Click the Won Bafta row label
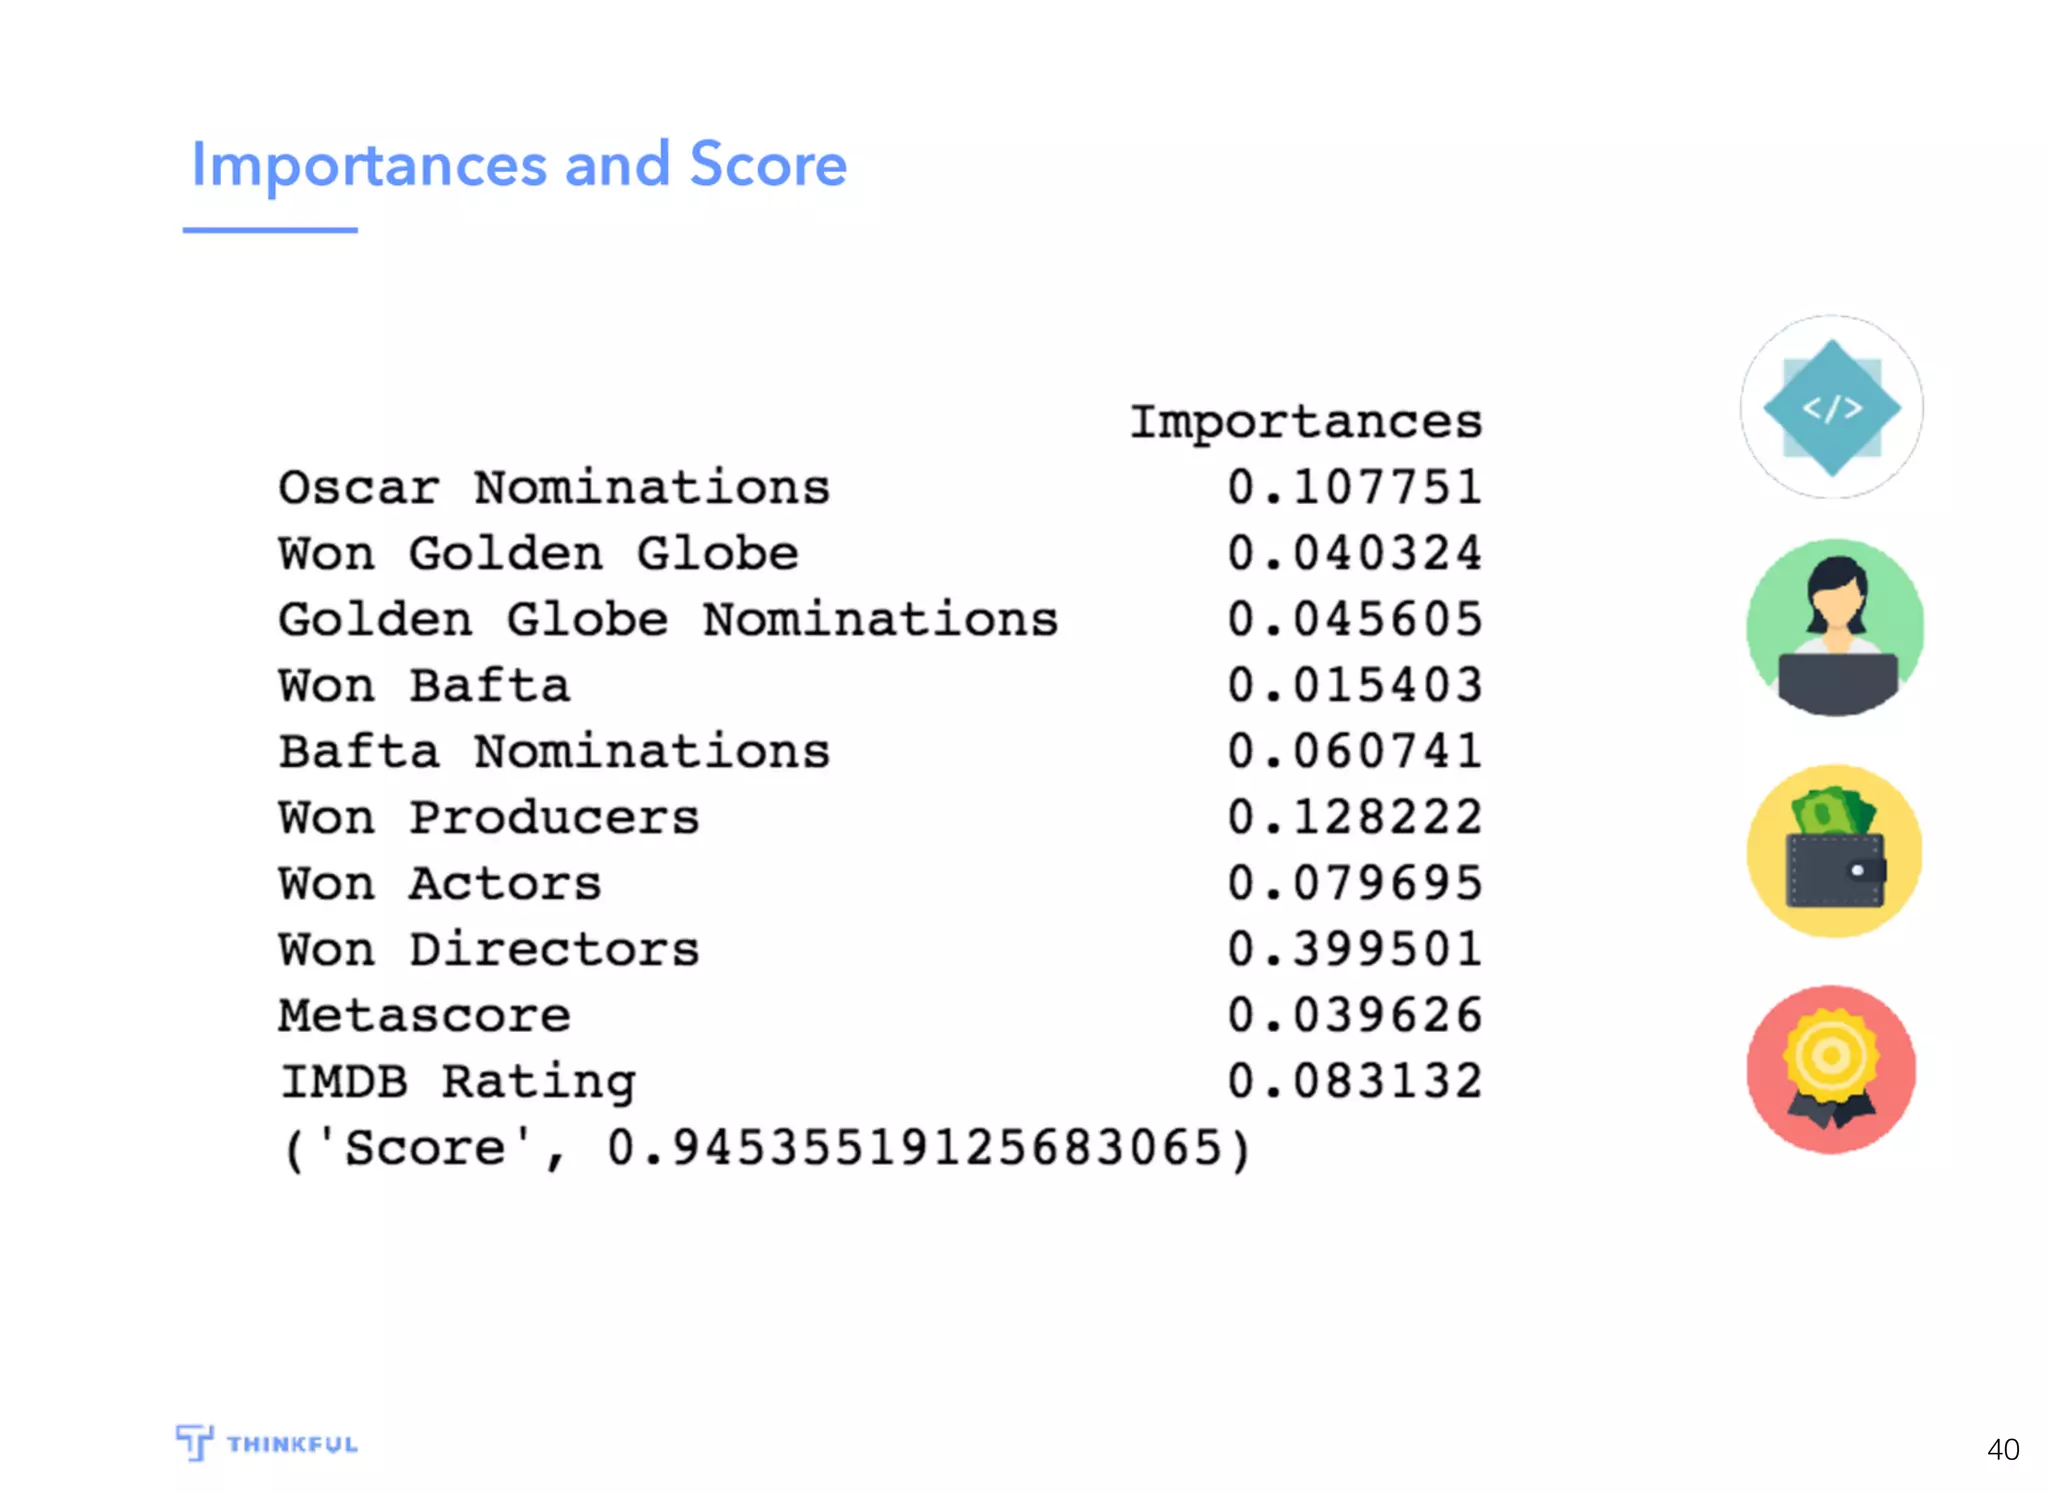The image size is (2048, 1494). [x=424, y=686]
